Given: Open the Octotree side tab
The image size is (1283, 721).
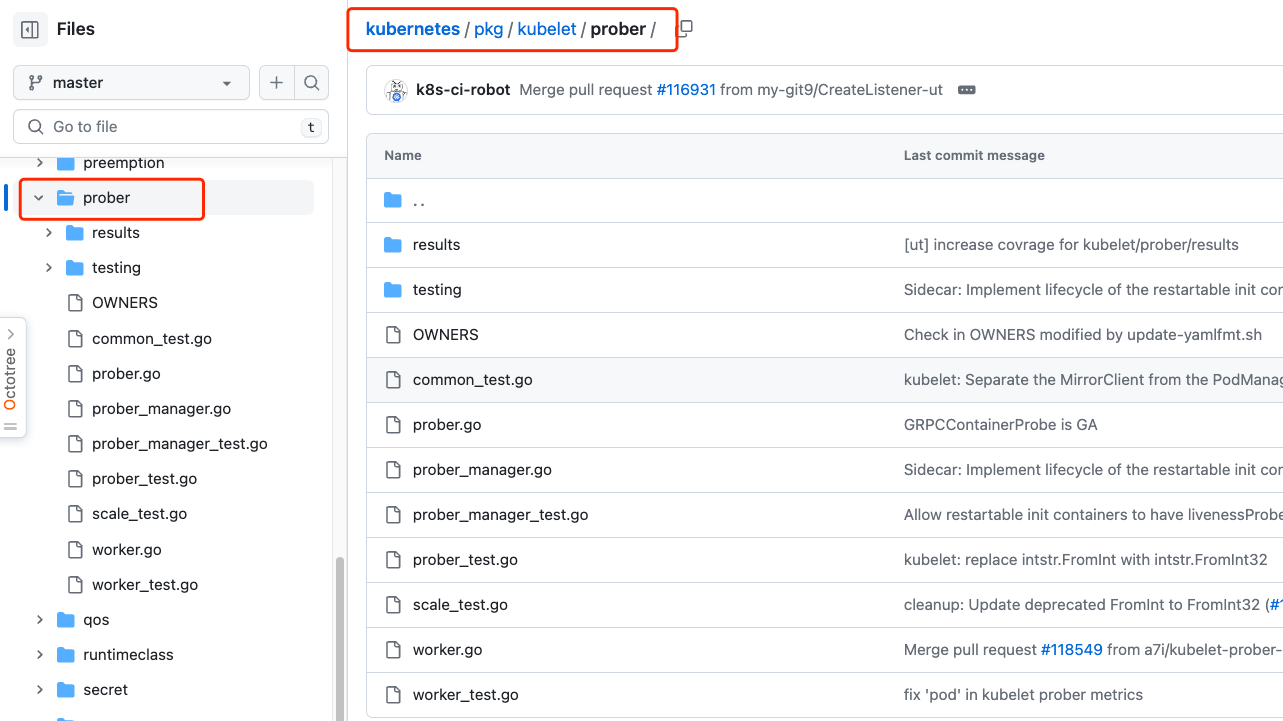Looking at the screenshot, I should click(11, 378).
